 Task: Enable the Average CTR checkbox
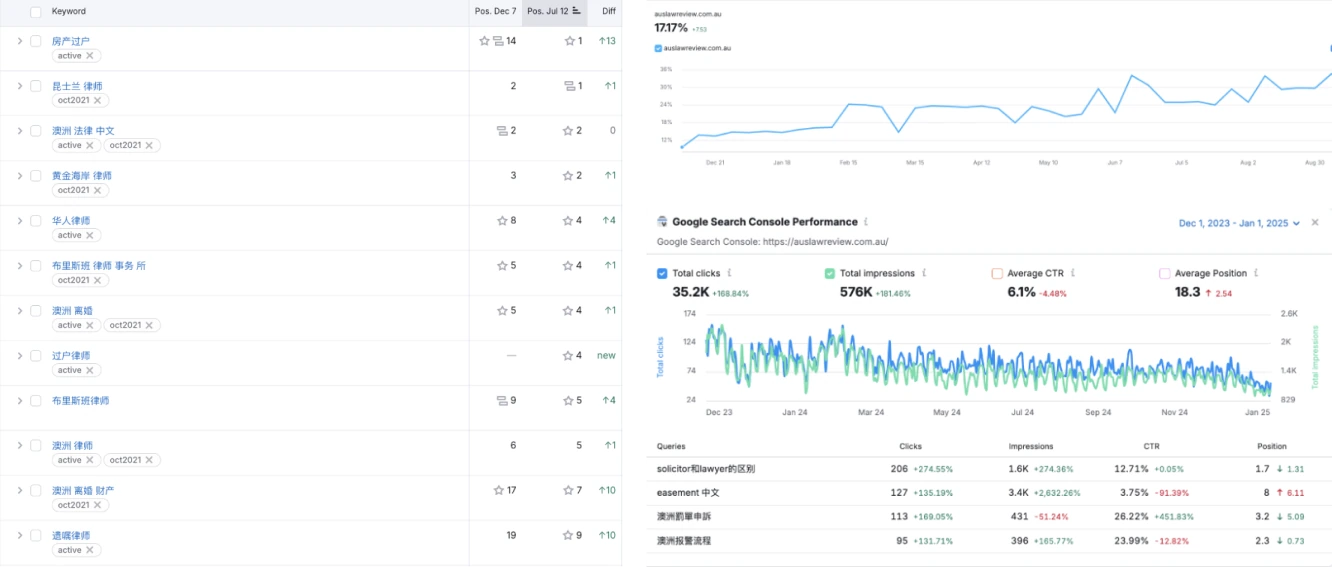click(997, 273)
